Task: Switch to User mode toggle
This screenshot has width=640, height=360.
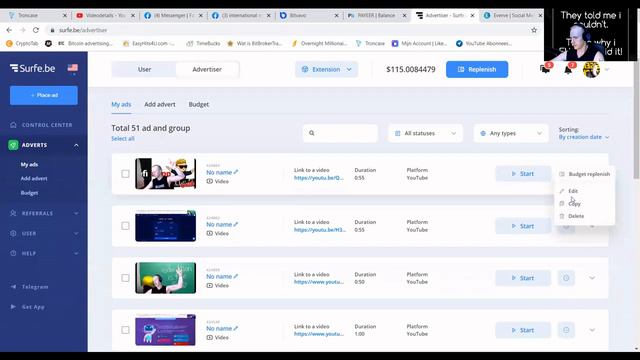Action: [x=144, y=69]
